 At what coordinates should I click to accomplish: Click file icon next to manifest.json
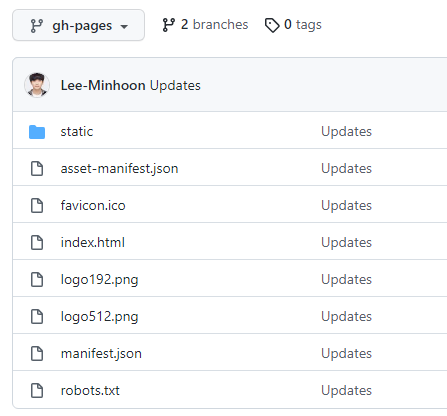click(x=37, y=353)
